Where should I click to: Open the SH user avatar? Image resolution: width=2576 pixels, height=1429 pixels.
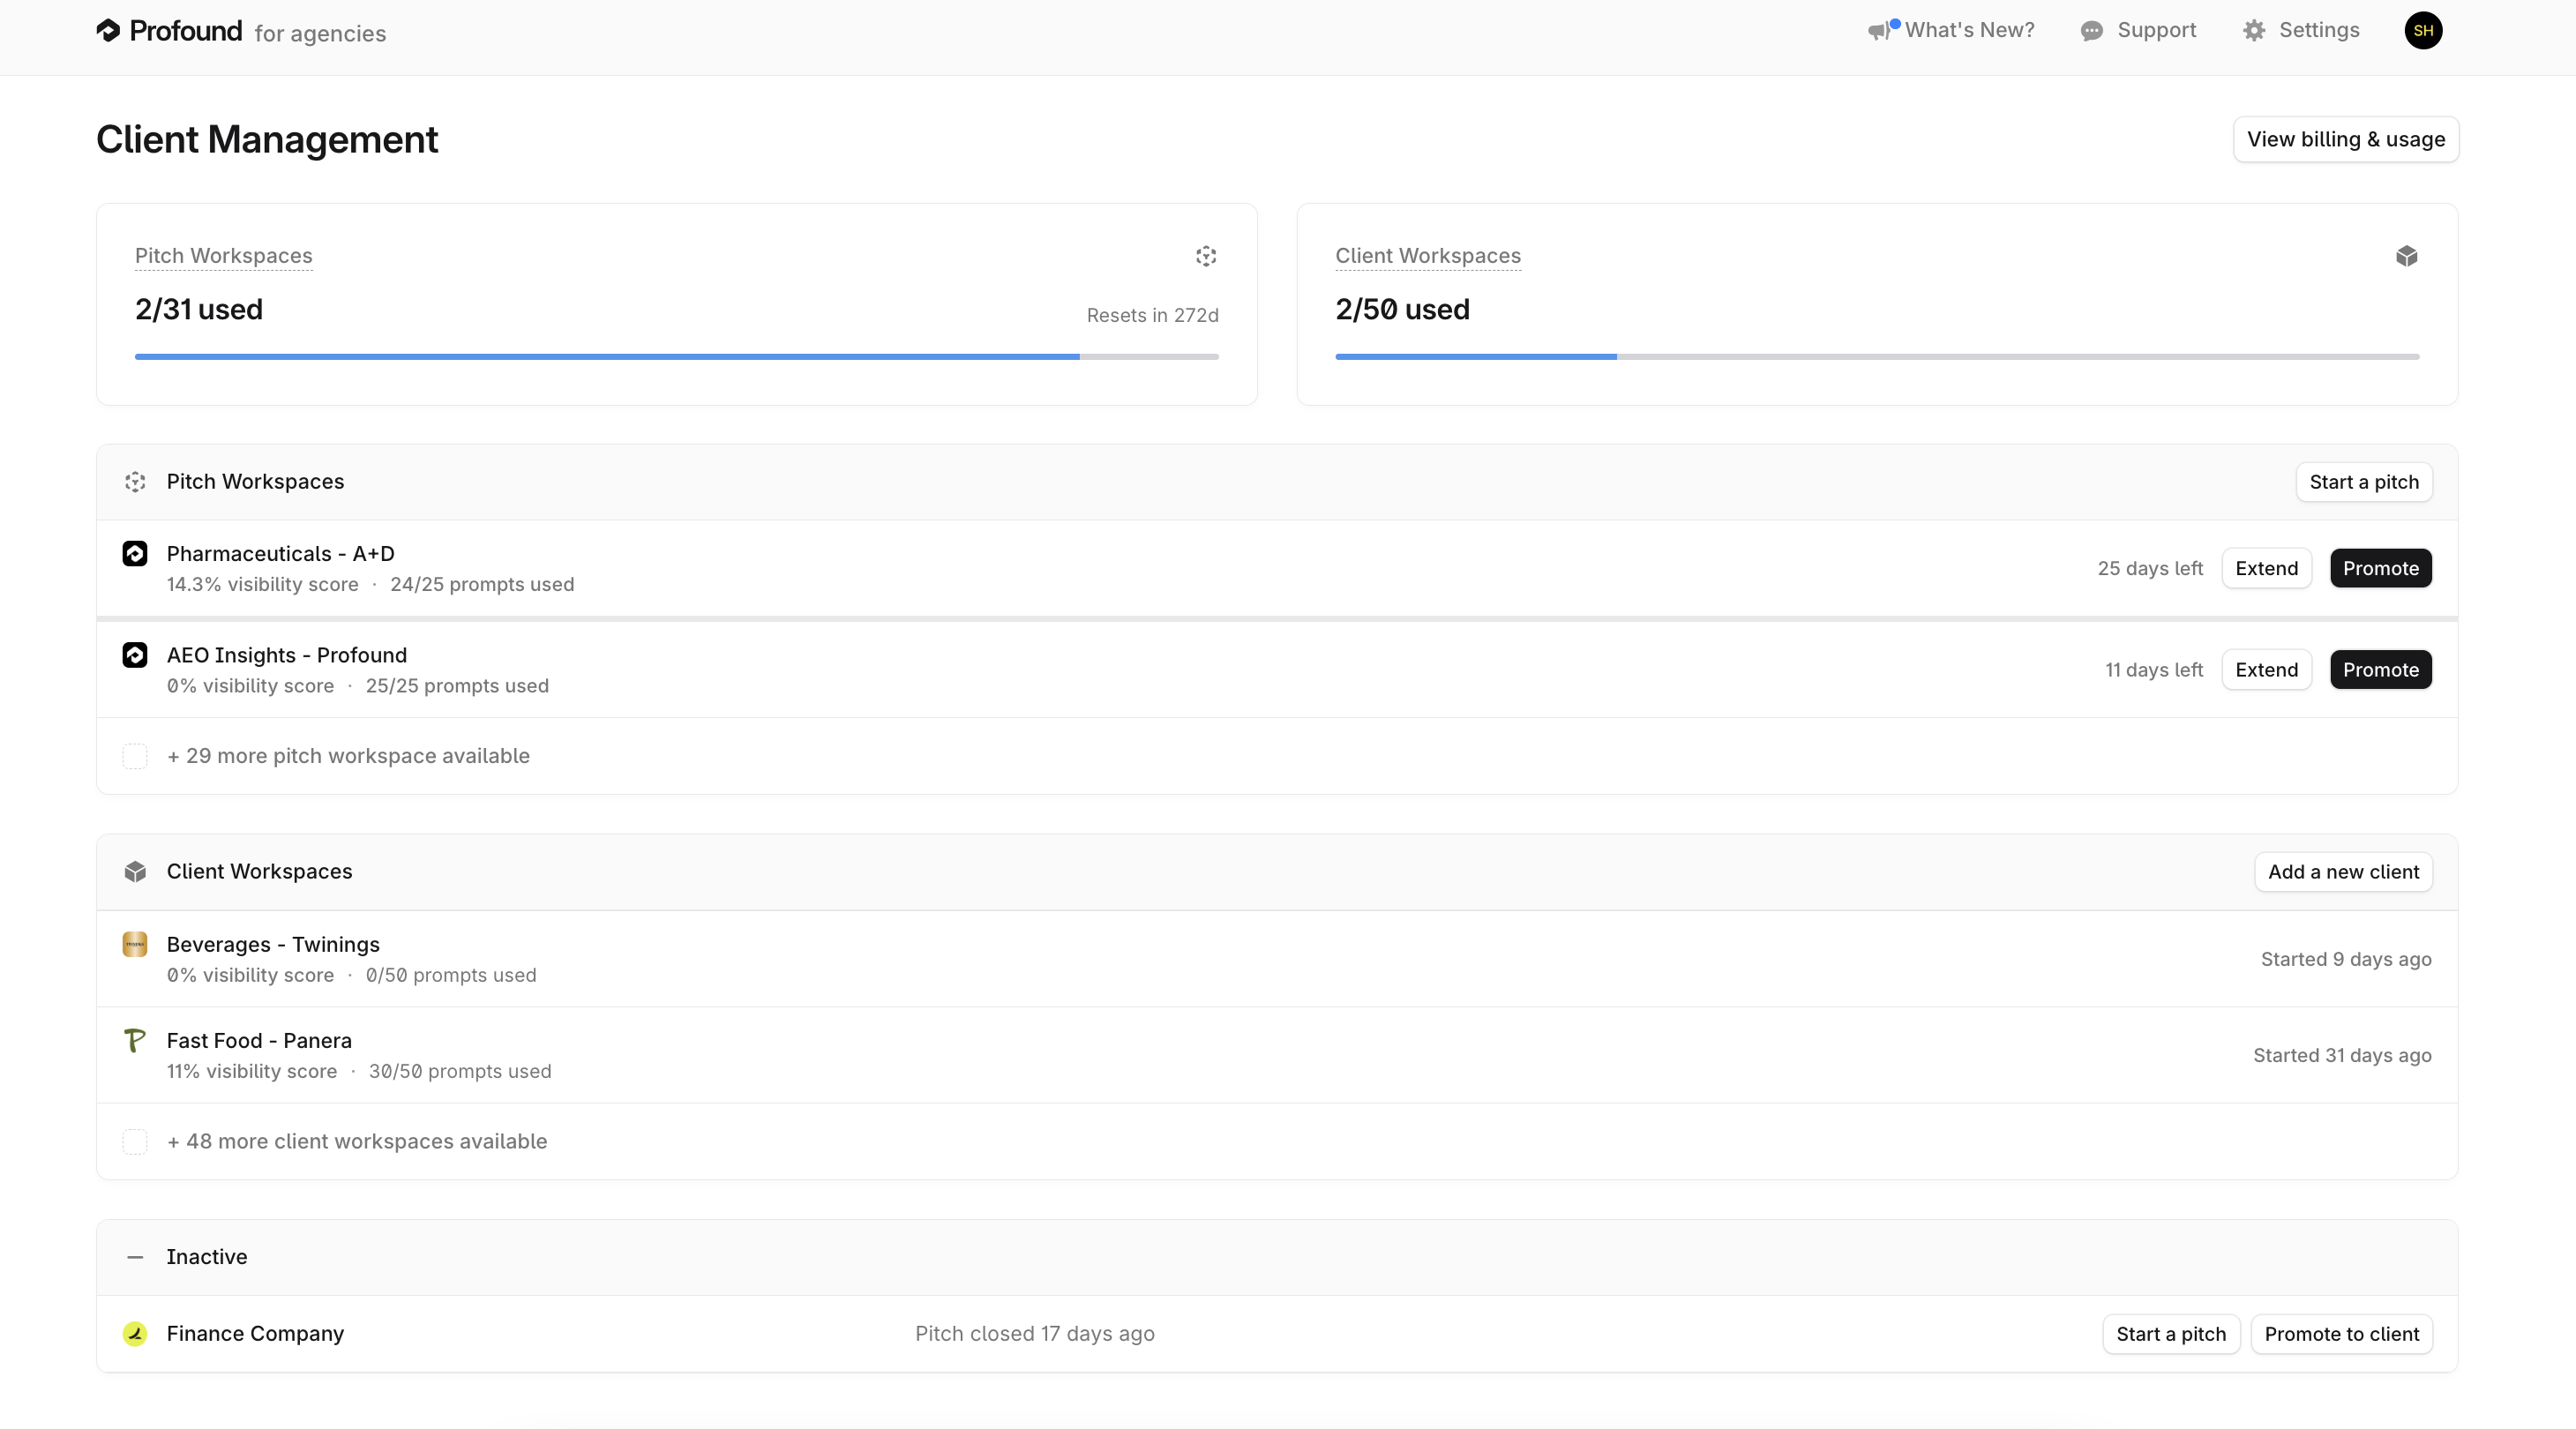coord(2423,30)
